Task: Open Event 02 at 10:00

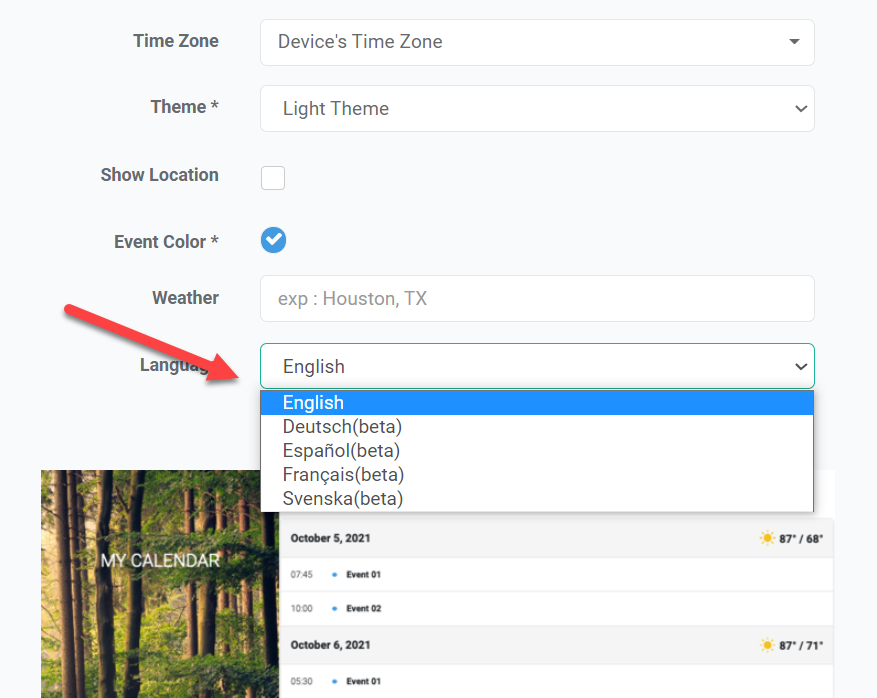Action: (x=363, y=608)
